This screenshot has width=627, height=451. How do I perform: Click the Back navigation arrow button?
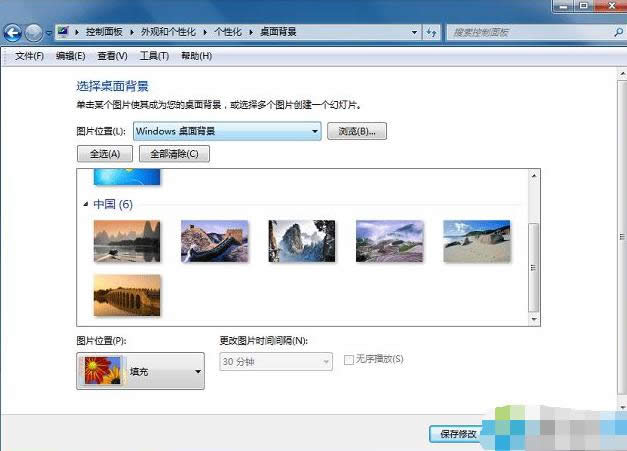pyautogui.click(x=14, y=32)
